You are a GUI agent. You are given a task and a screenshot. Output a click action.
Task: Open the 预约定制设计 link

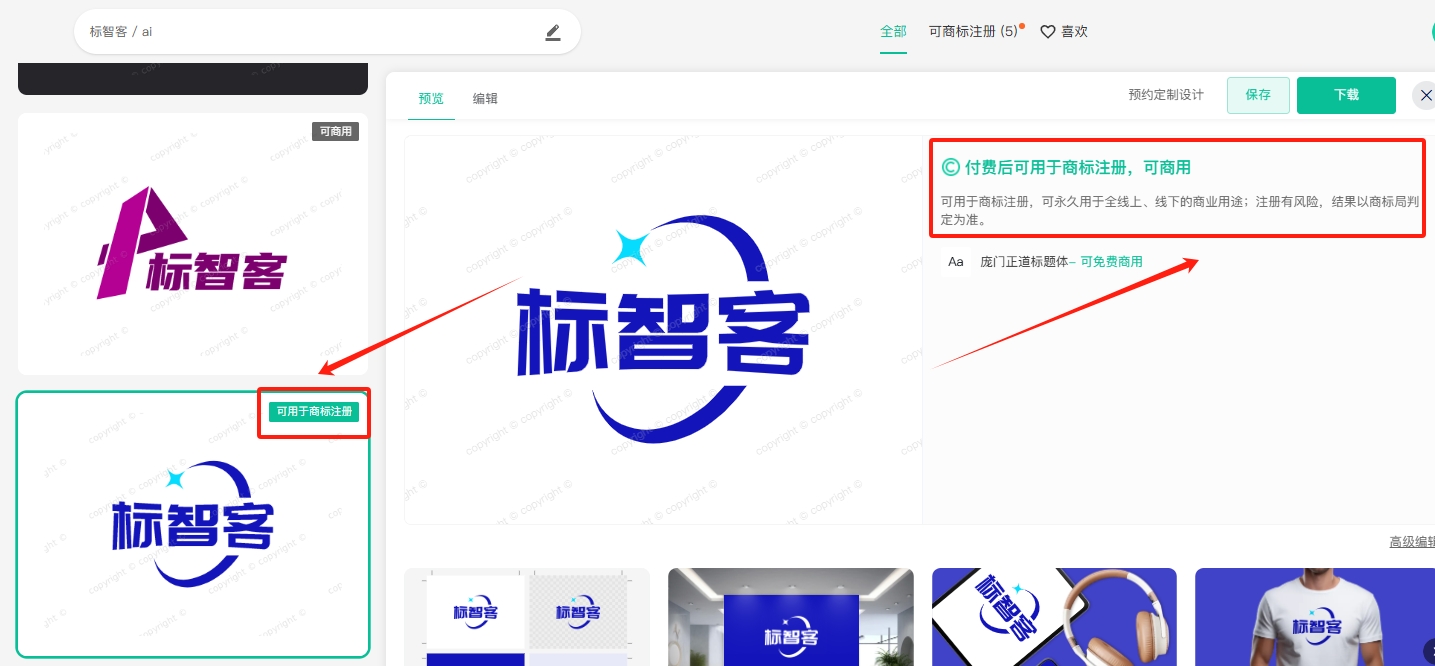(x=1166, y=95)
